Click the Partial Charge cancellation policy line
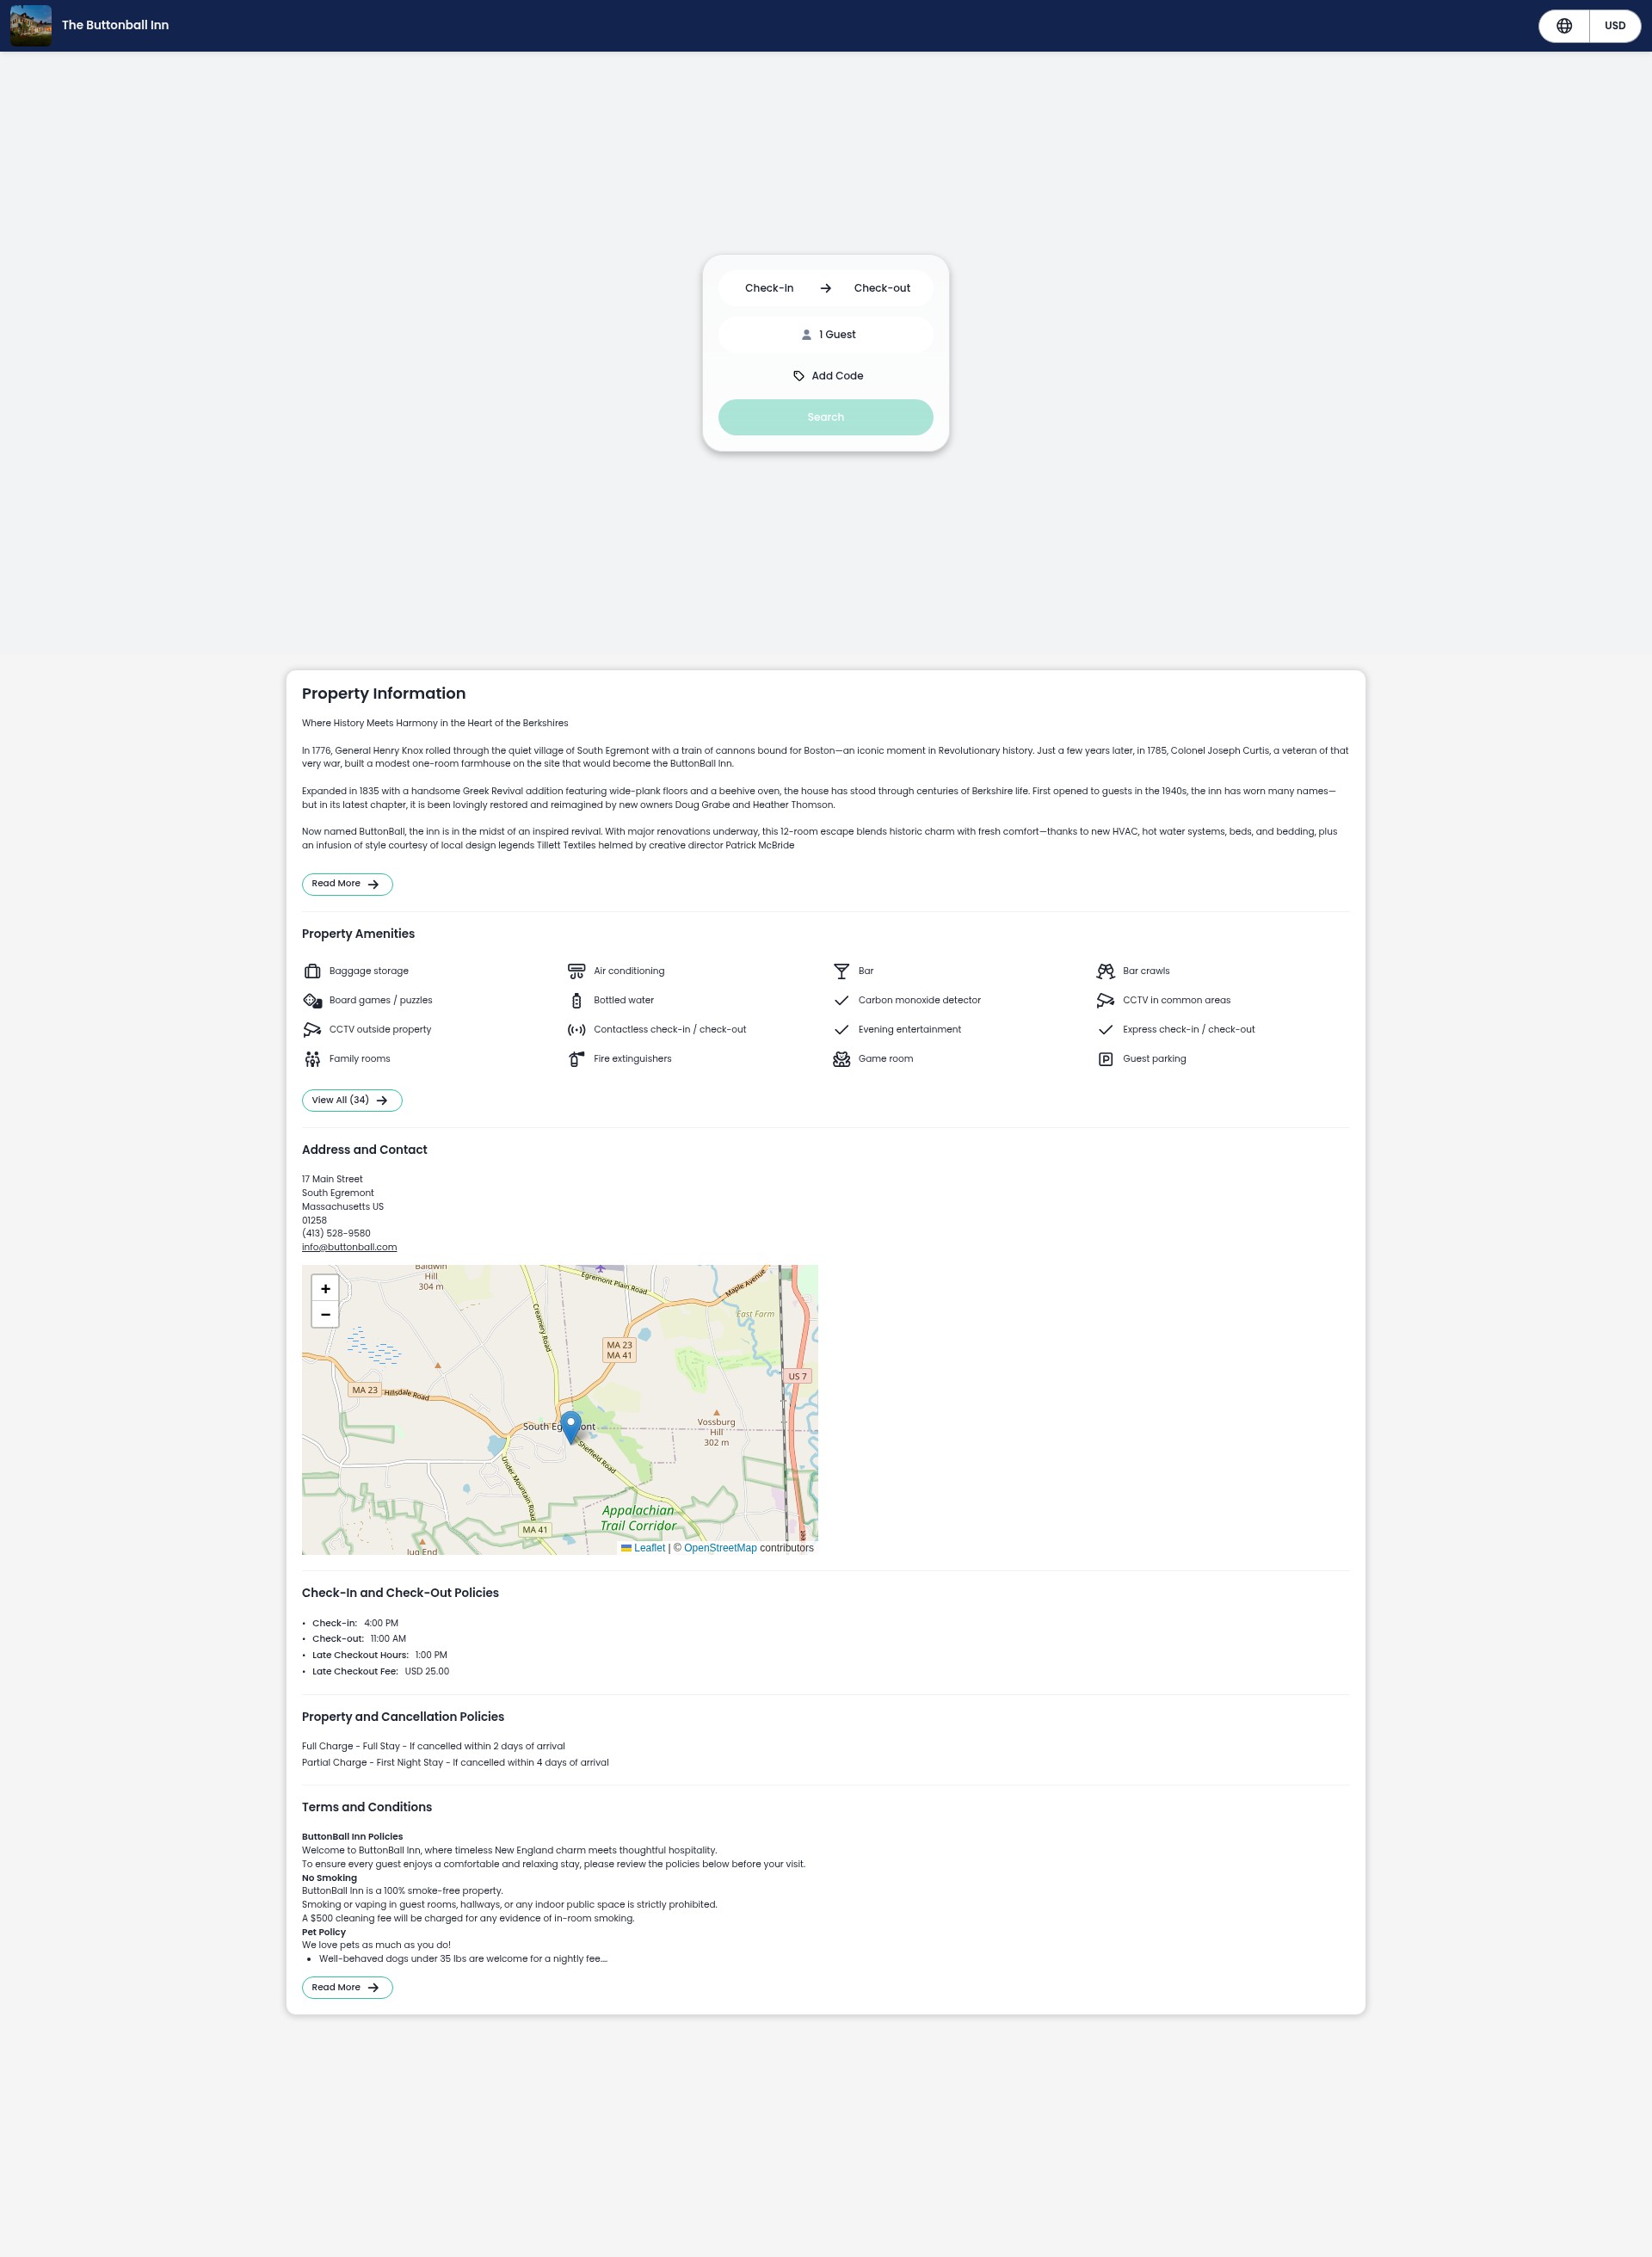Image resolution: width=1652 pixels, height=2257 pixels. (455, 1763)
